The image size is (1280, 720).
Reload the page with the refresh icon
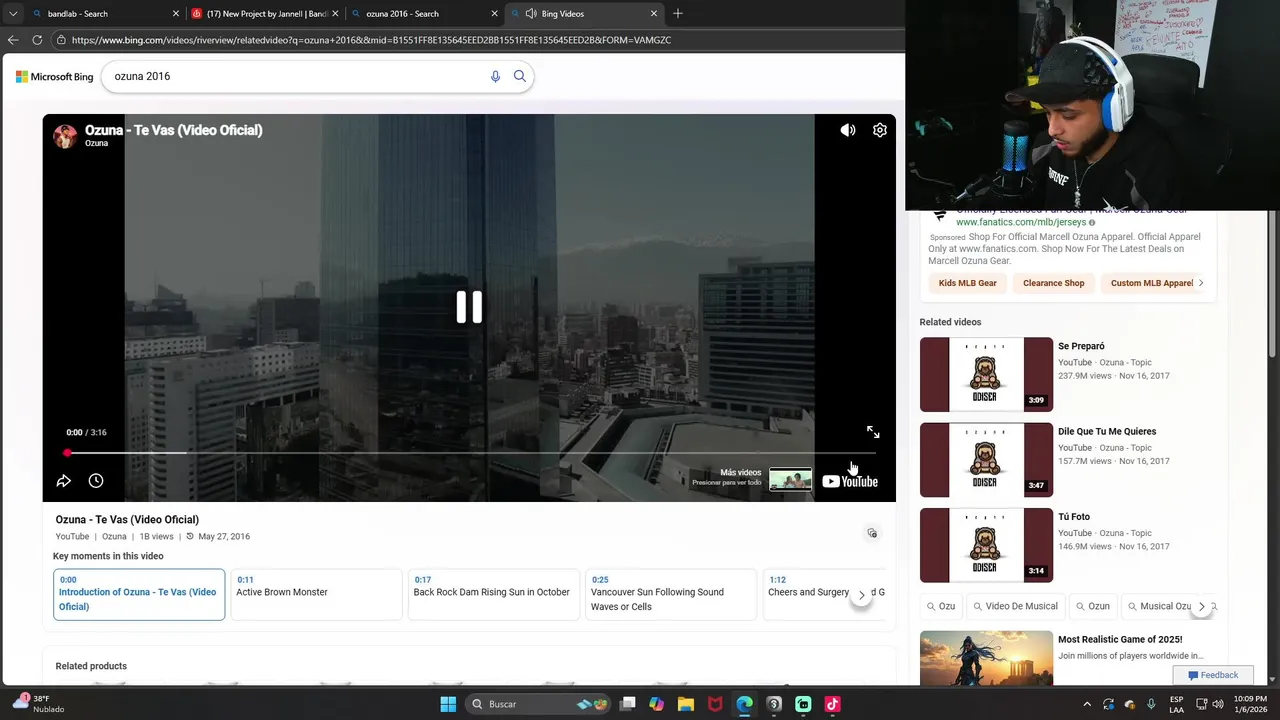point(37,40)
